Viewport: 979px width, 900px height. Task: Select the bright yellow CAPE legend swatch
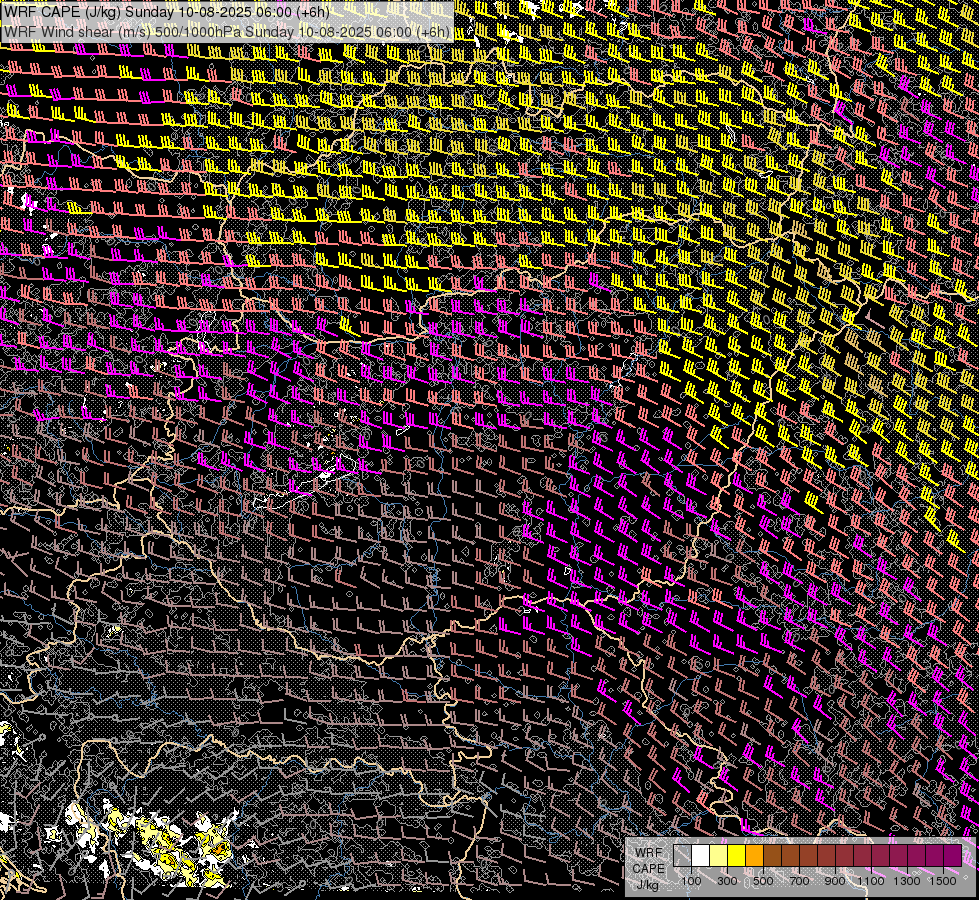tap(737, 856)
